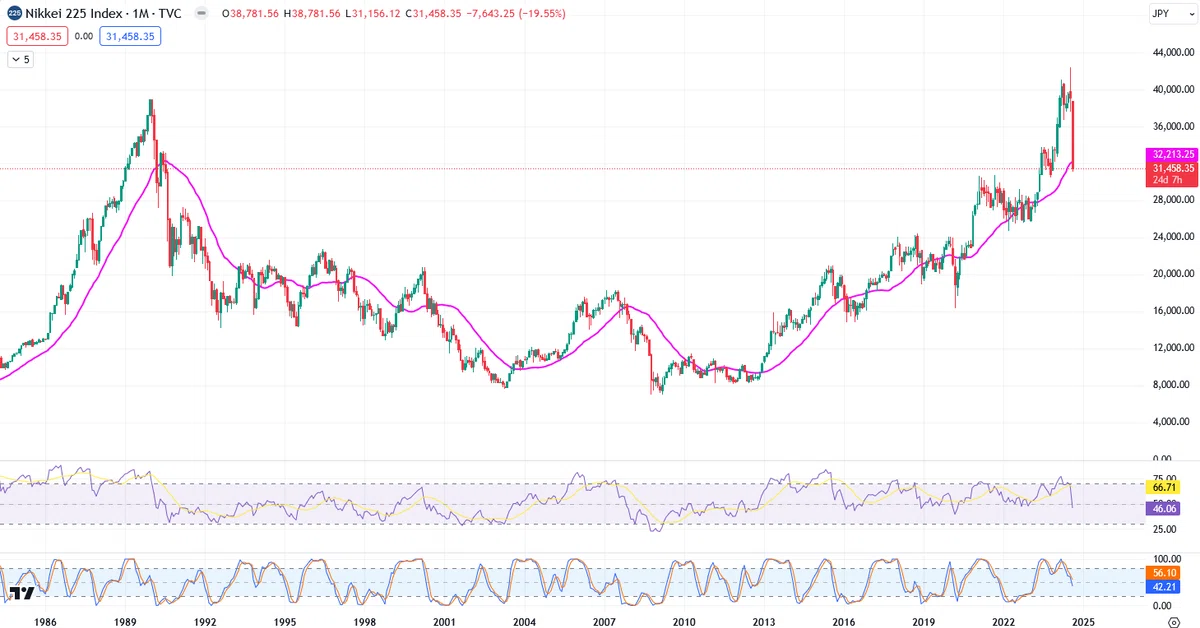
Task: Click the yellow 66.71 RSI average label
Action: [x=1162, y=487]
